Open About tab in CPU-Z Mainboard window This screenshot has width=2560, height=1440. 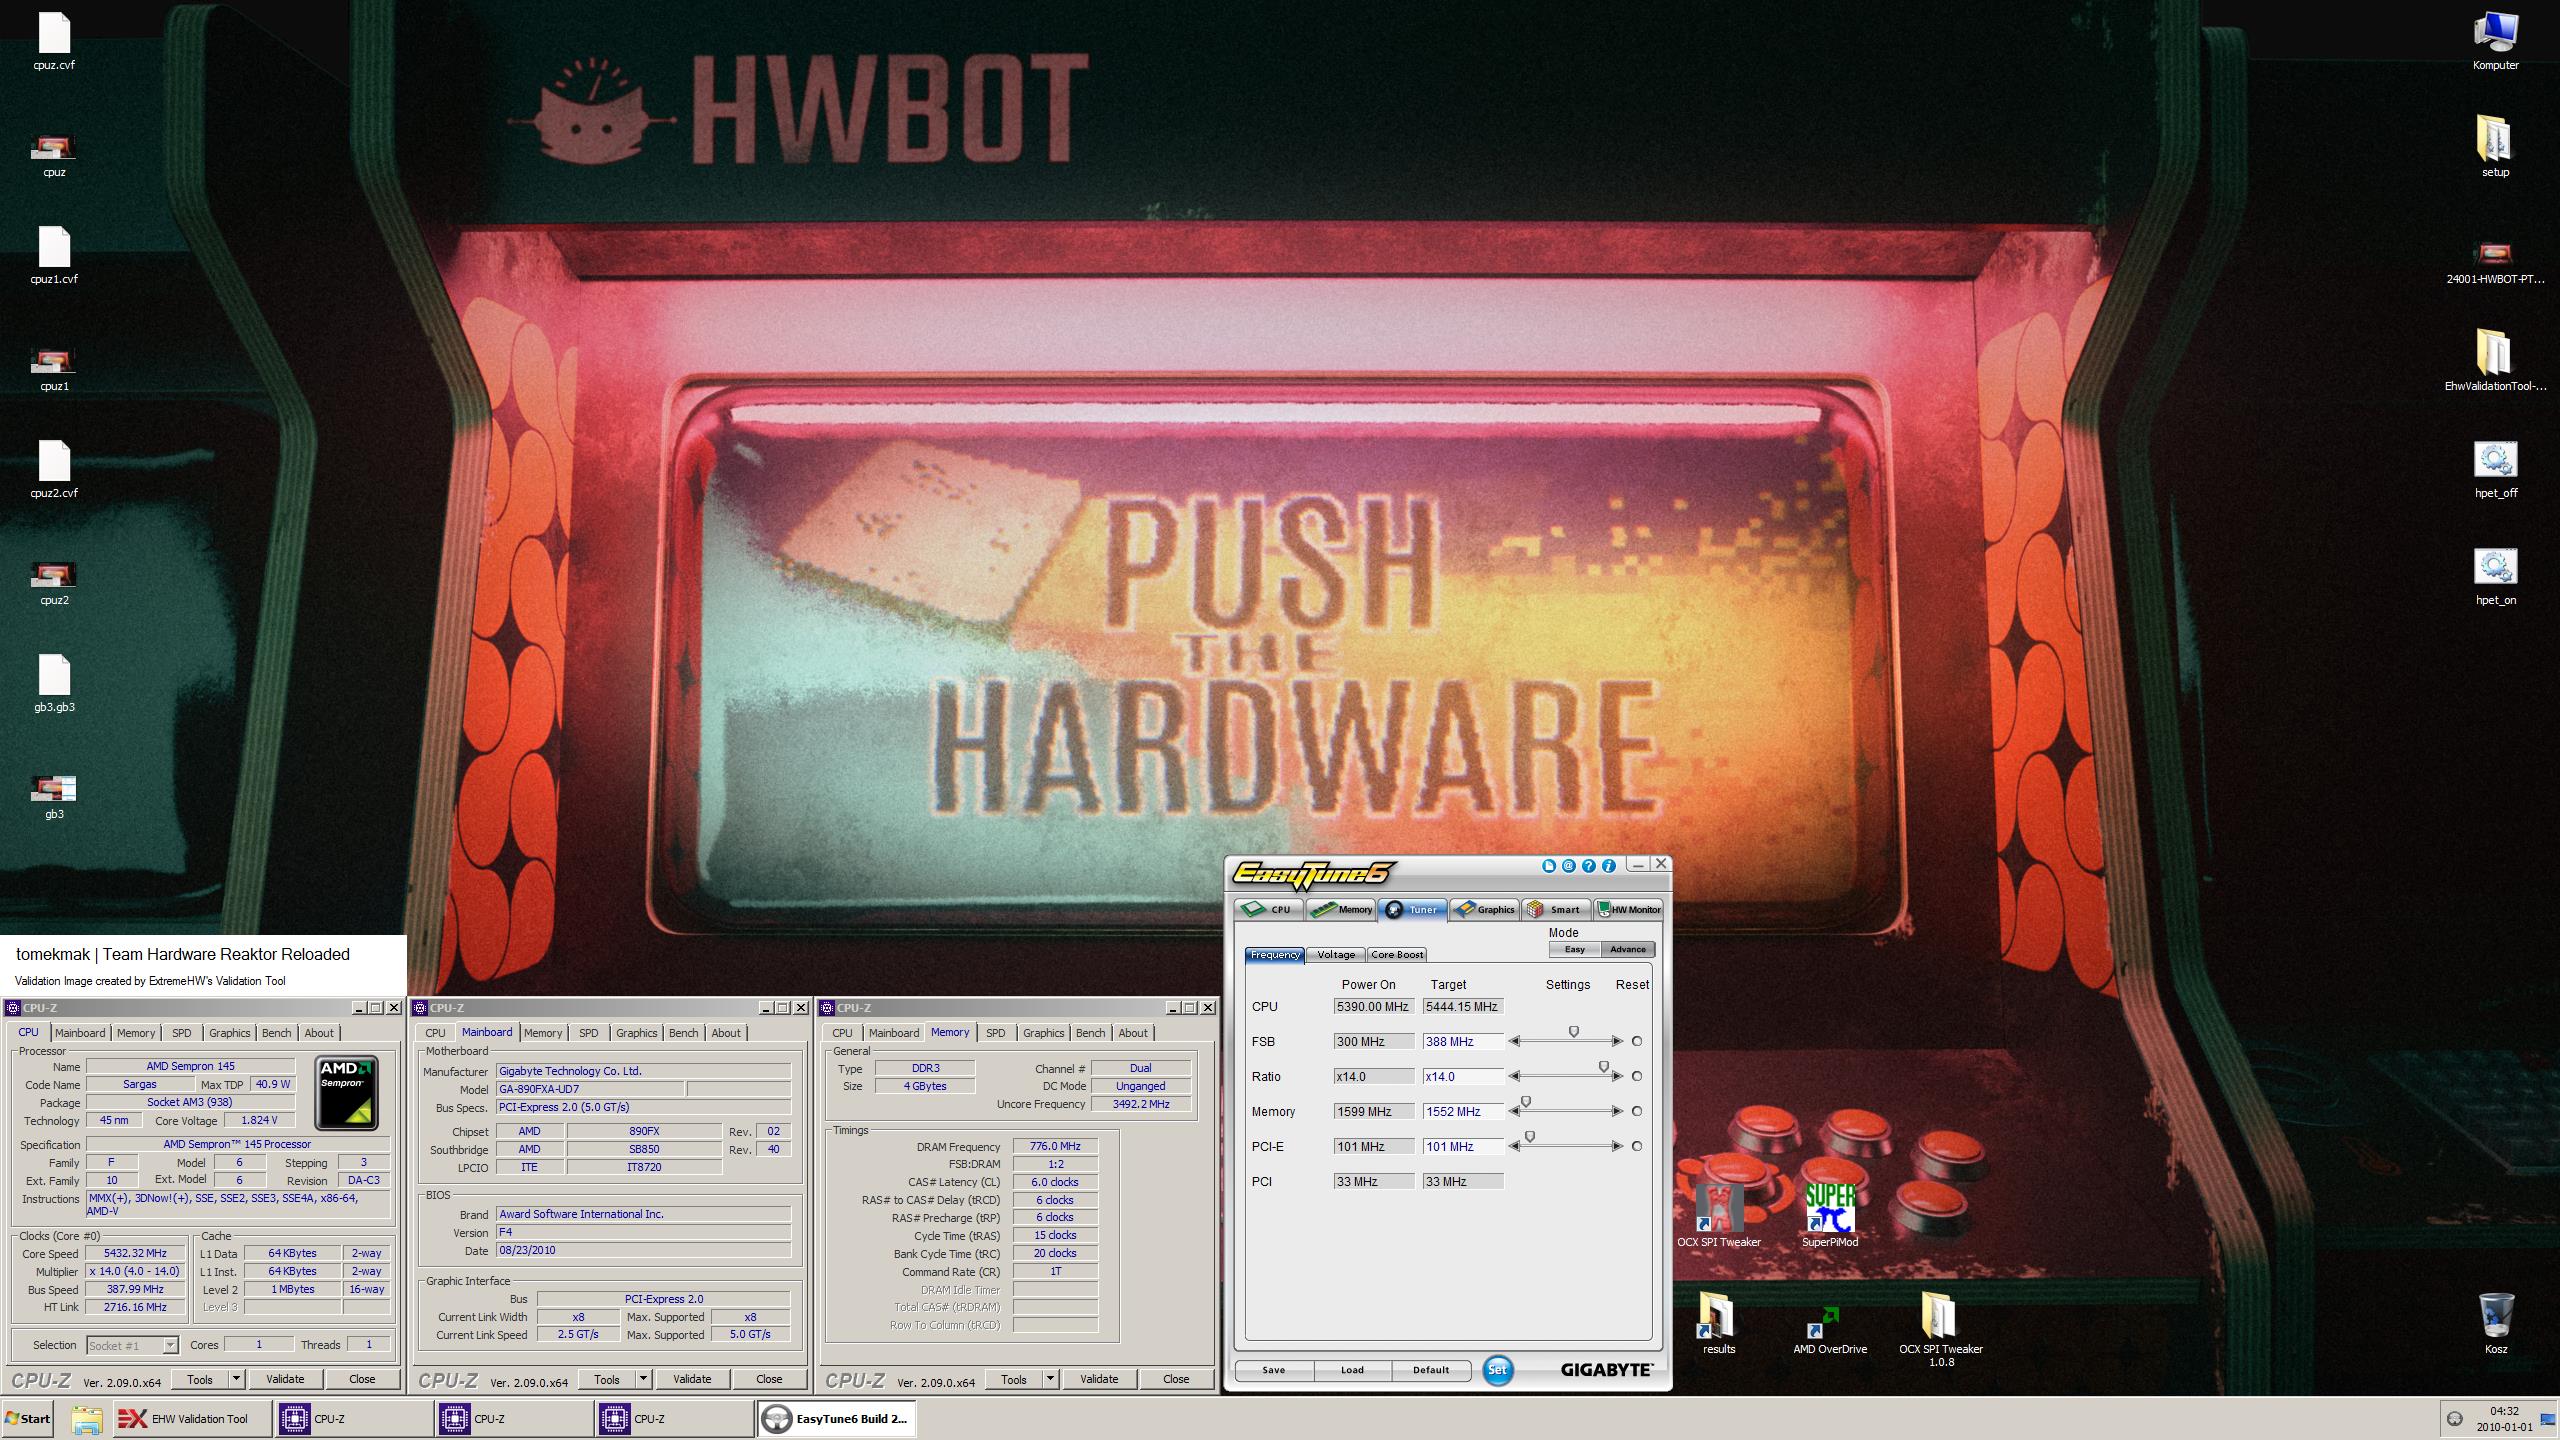pos(726,1033)
